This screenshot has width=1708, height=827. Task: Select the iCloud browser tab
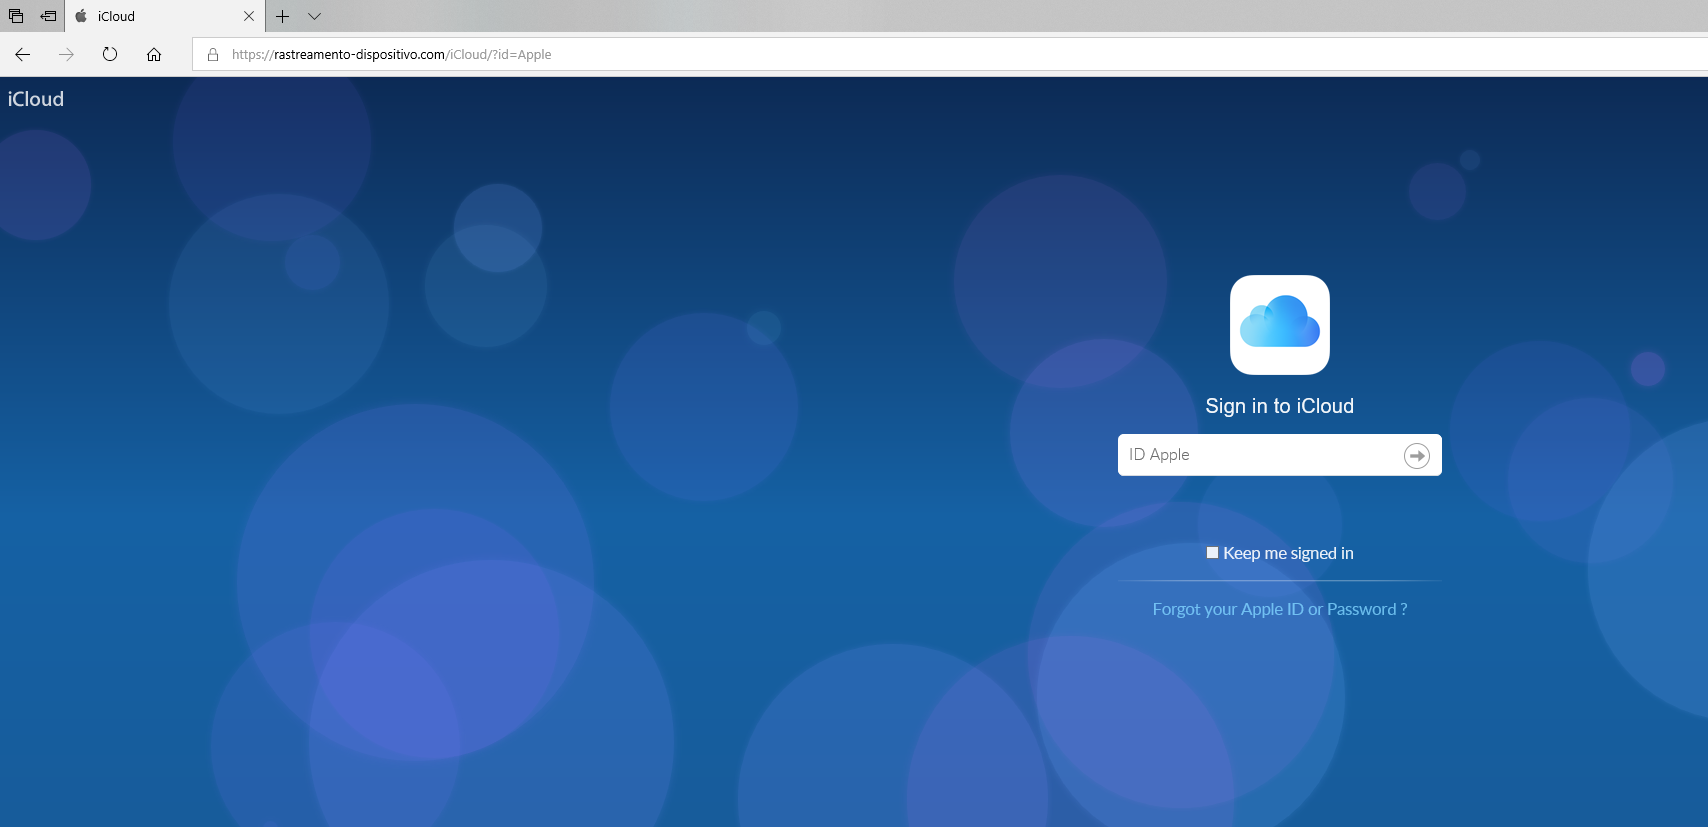[165, 16]
